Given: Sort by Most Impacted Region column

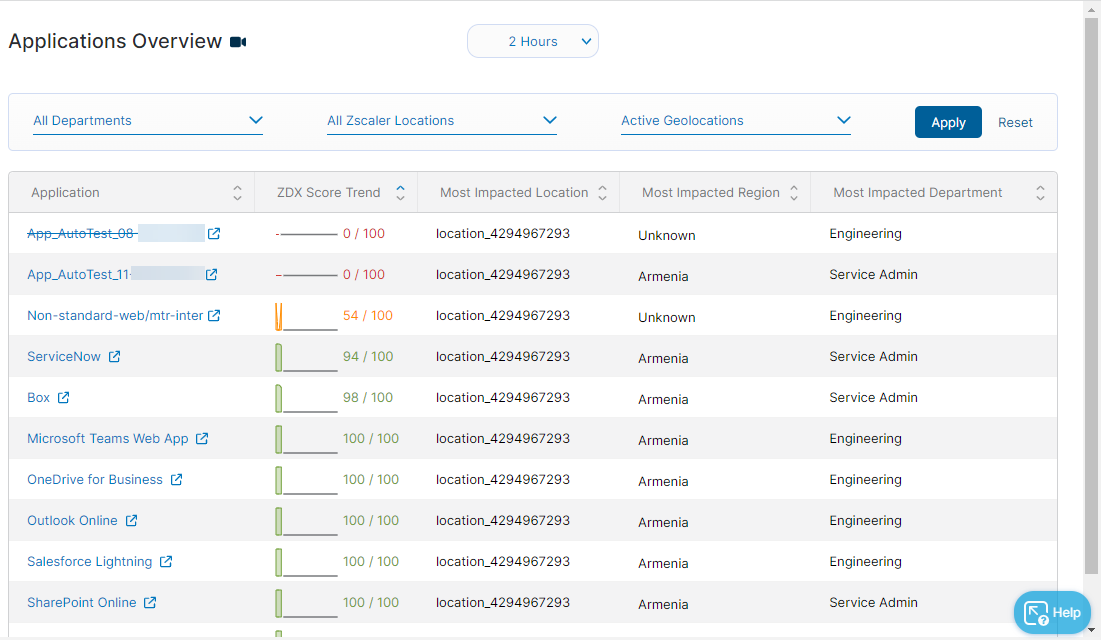Looking at the screenshot, I should 794,193.
